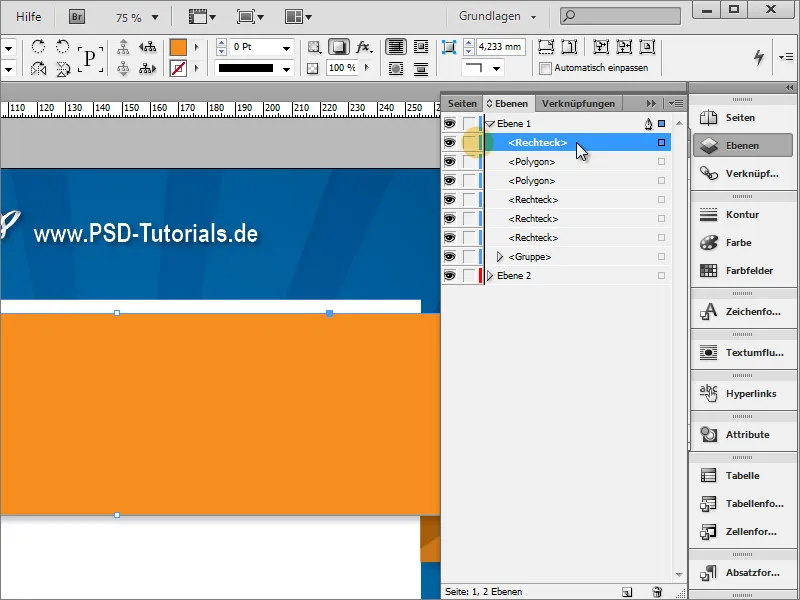Toggle visibility of Gruppe item
Viewport: 800px width, 600px height.
449,257
